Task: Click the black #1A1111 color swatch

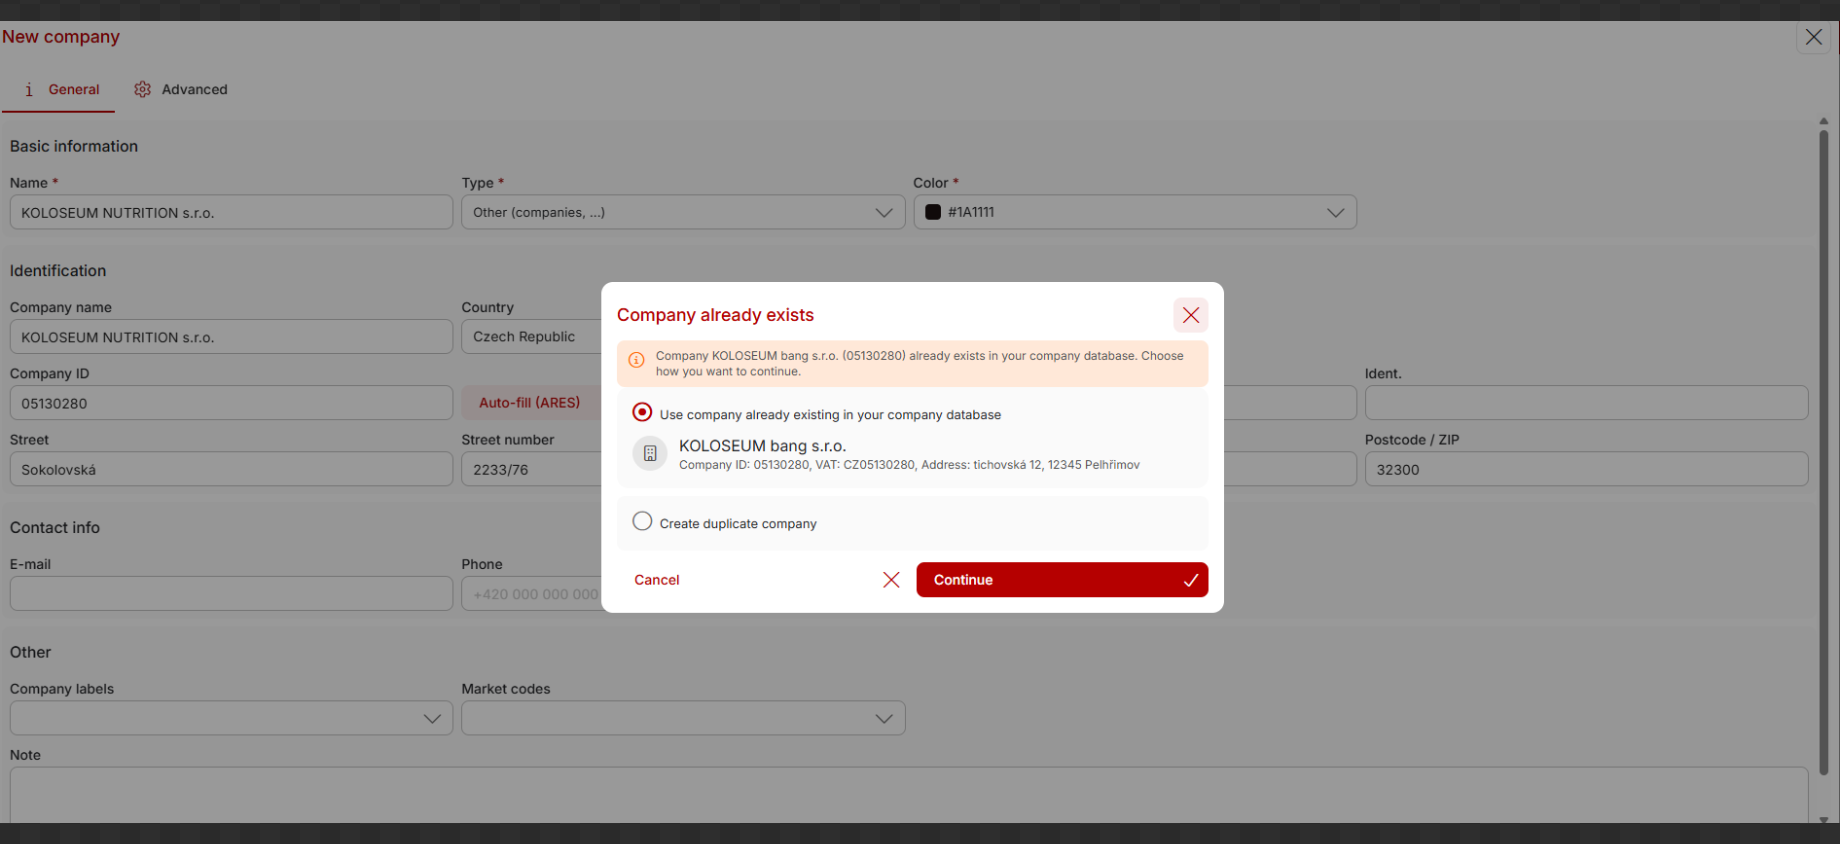Action: coord(933,212)
